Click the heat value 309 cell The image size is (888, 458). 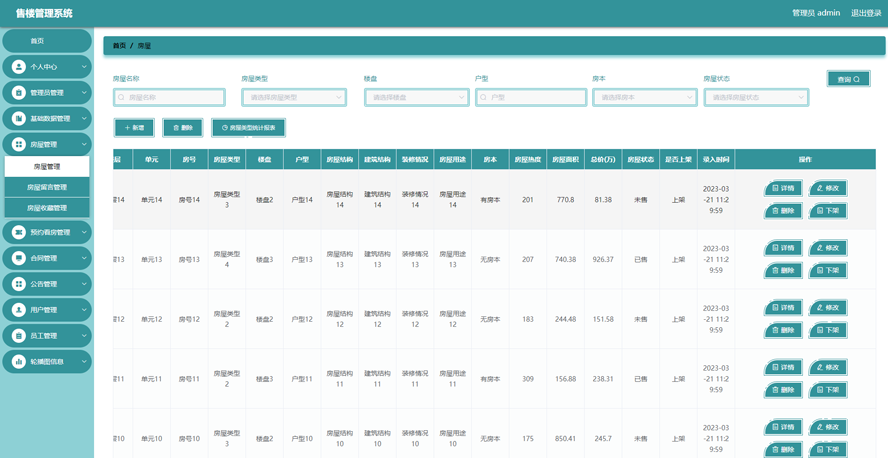click(528, 379)
